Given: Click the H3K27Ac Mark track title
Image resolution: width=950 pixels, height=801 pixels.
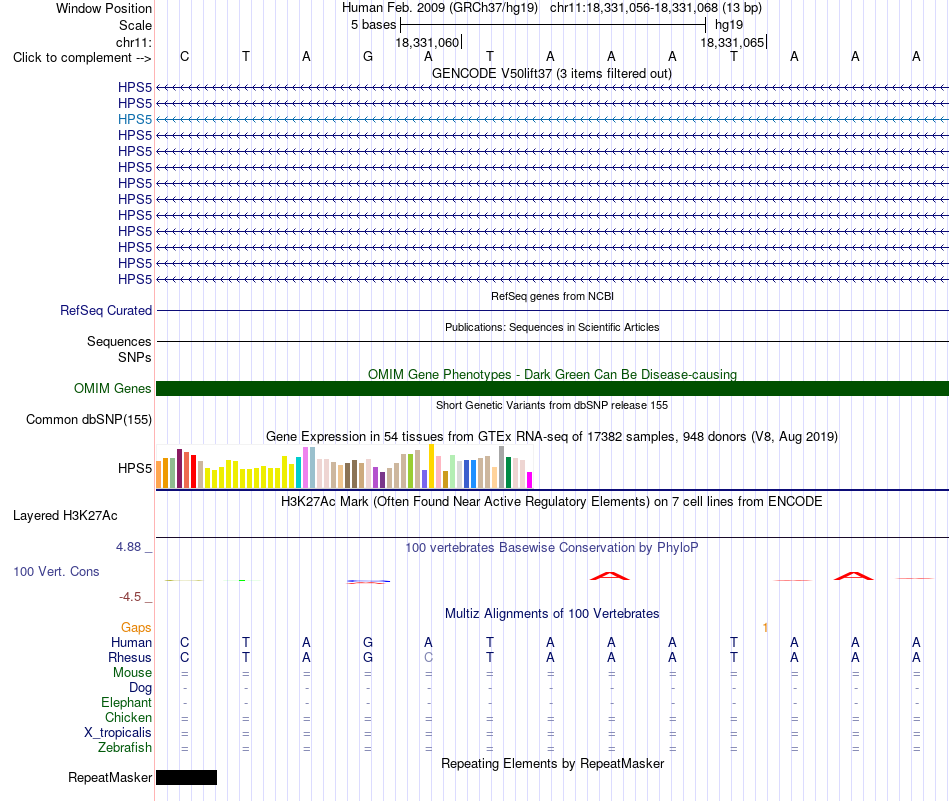Looking at the screenshot, I should pyautogui.click(x=552, y=502).
